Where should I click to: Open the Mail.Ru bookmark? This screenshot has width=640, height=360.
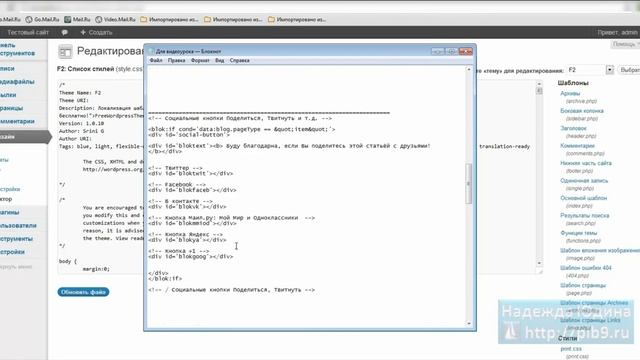pos(78,19)
